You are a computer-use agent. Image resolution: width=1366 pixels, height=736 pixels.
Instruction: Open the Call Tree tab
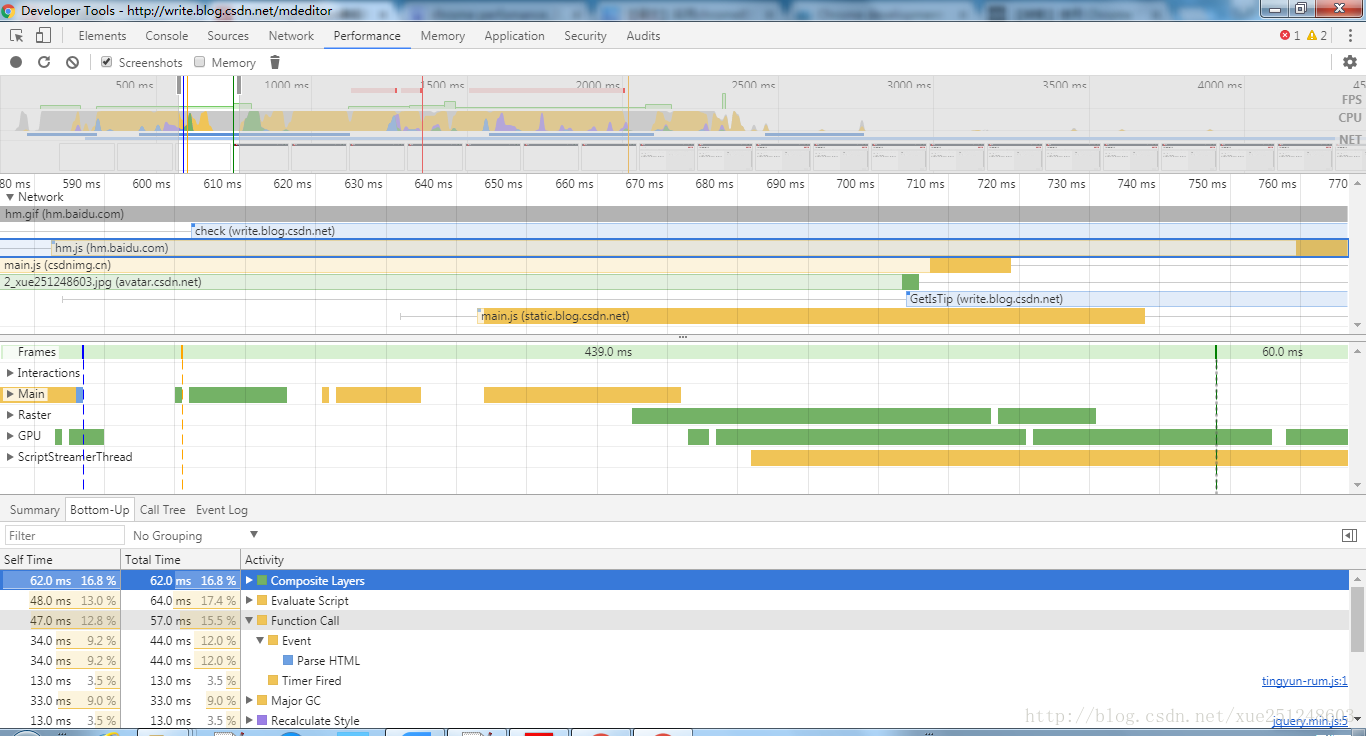(x=162, y=510)
